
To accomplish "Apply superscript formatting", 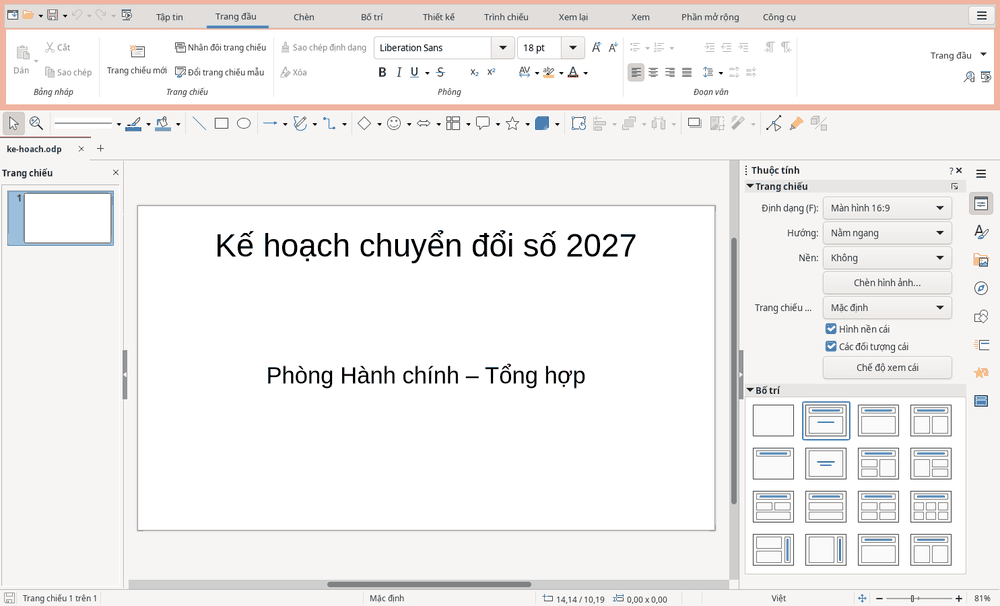I will pyautogui.click(x=491, y=72).
